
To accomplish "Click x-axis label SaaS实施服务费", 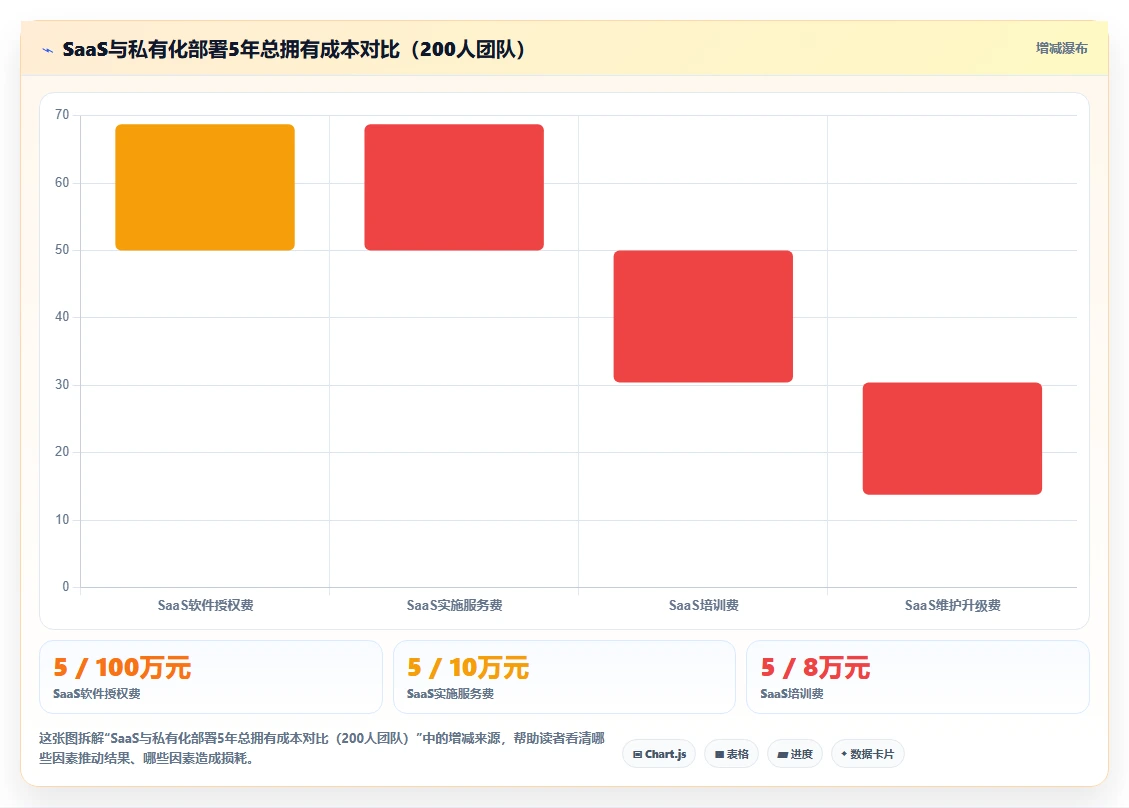I will [x=454, y=606].
